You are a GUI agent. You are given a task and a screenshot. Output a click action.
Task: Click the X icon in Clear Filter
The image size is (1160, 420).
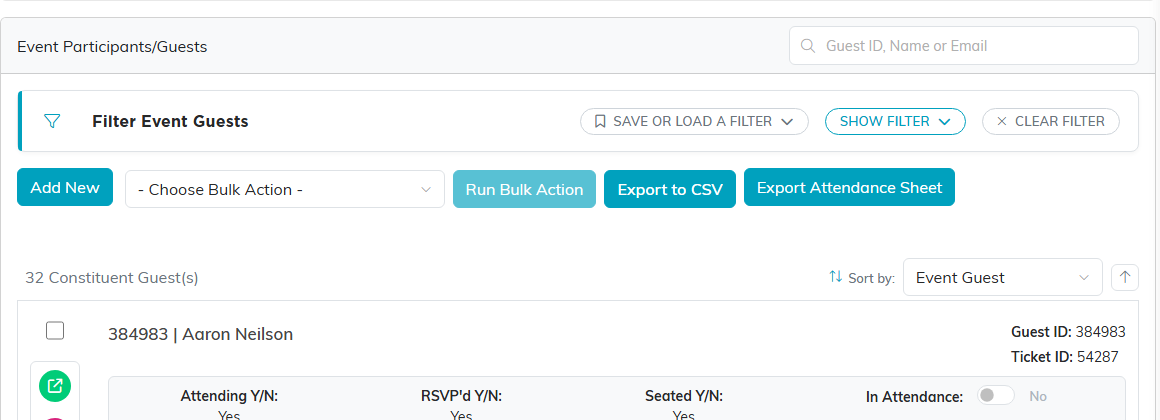click(1002, 121)
